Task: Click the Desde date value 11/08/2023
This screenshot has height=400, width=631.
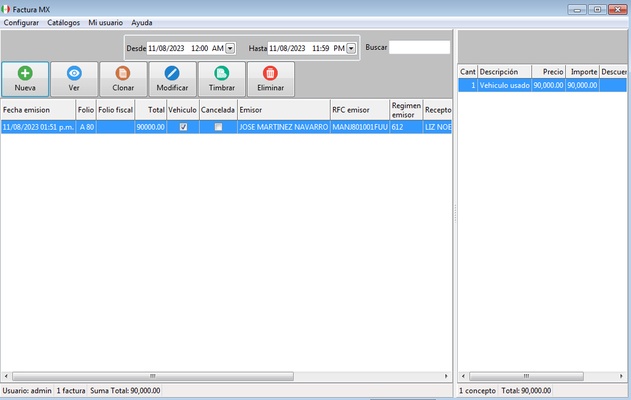Action: pyautogui.click(x=166, y=48)
